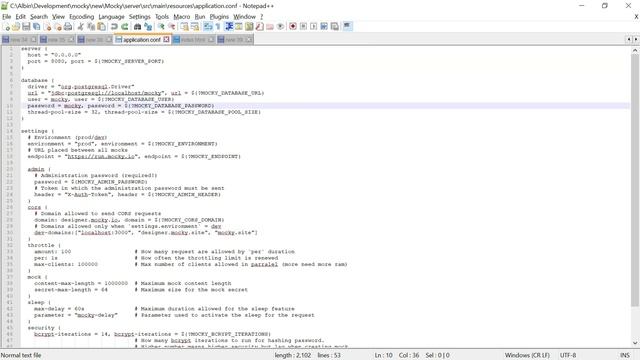Viewport: 640px width, 360px height.
Task: Toggle the Document Map icon
Action: pyautogui.click(x=249, y=27)
